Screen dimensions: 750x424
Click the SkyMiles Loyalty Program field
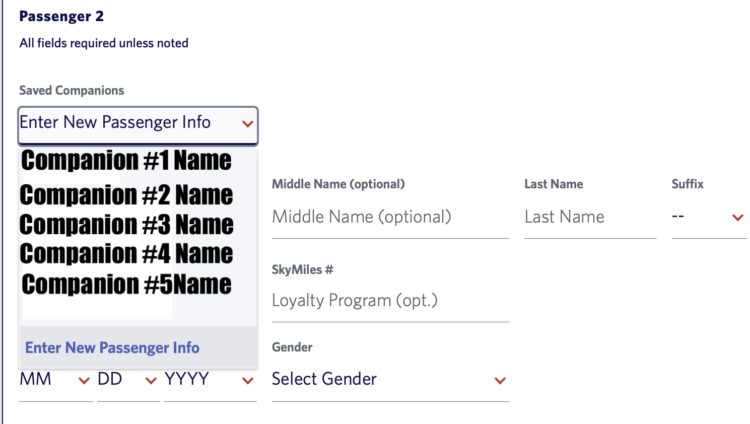tap(390, 300)
